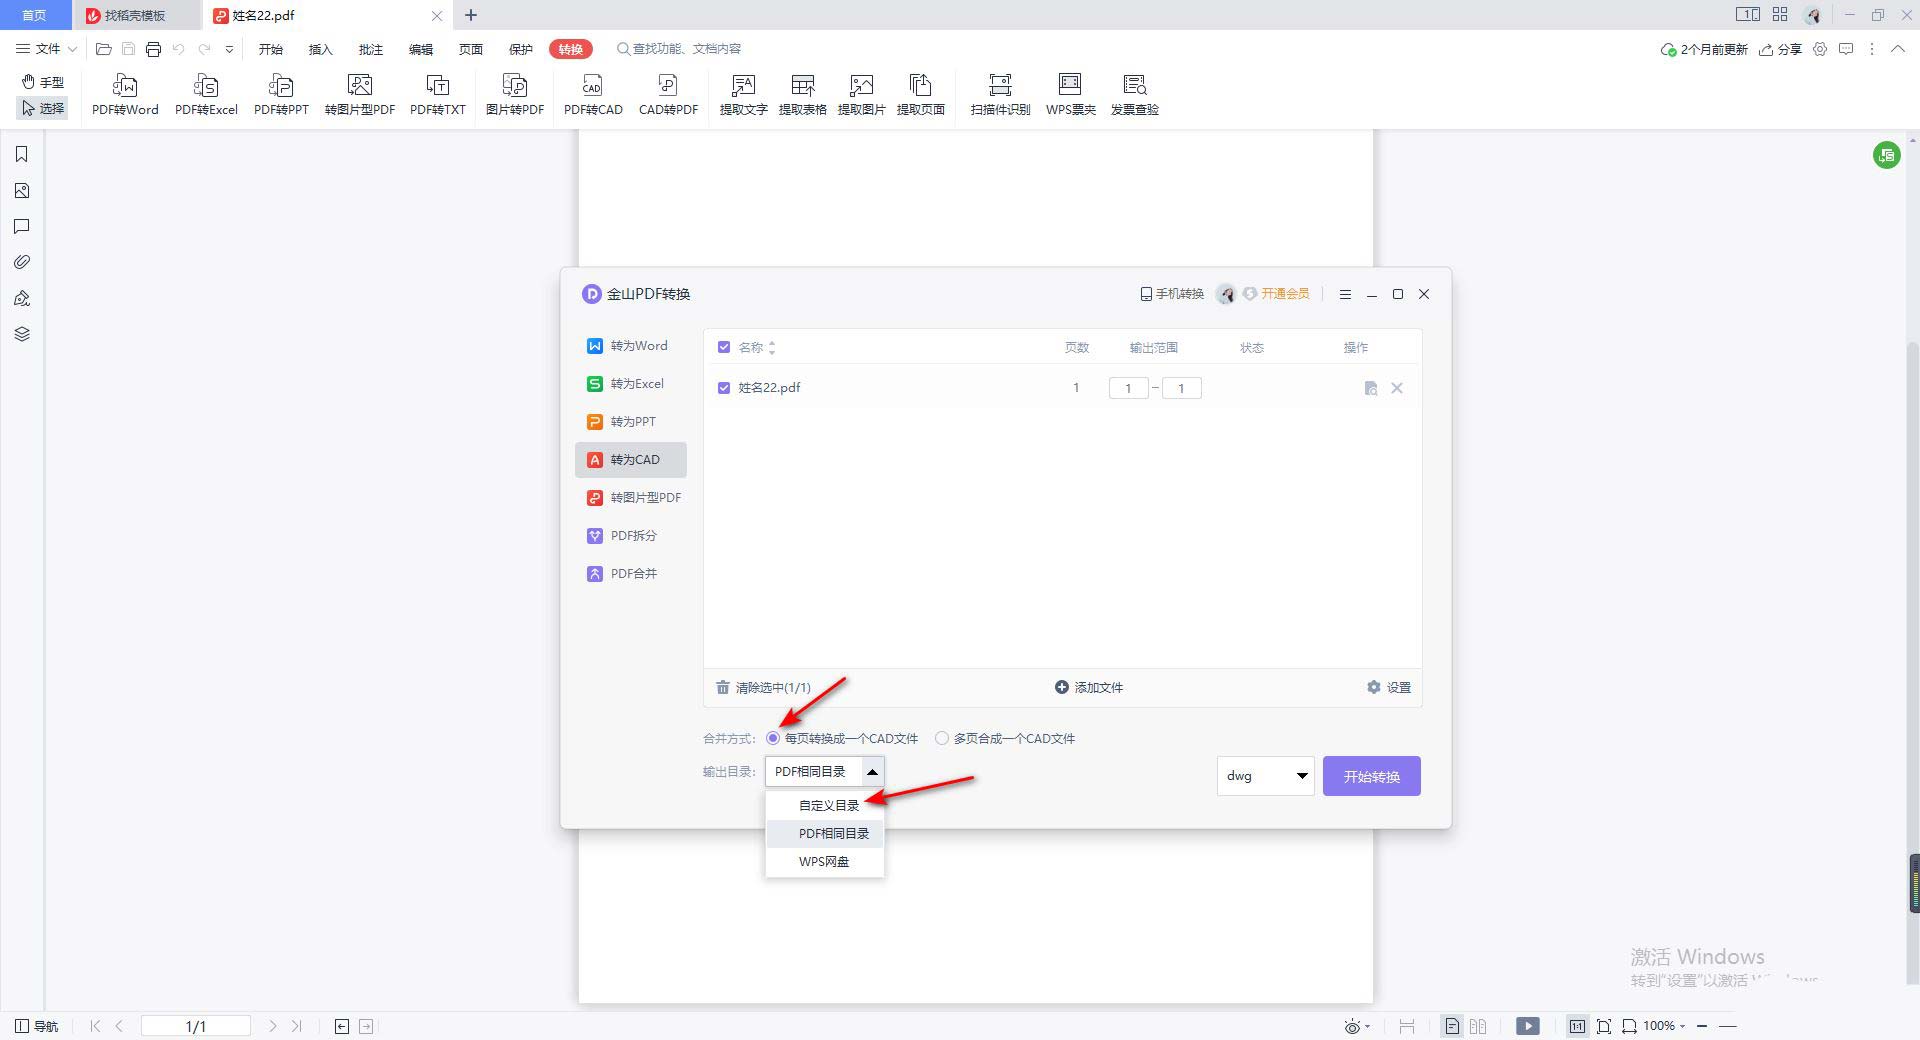1920x1040 pixels.
Task: Open the attachments sidebar panel
Action: click(22, 262)
